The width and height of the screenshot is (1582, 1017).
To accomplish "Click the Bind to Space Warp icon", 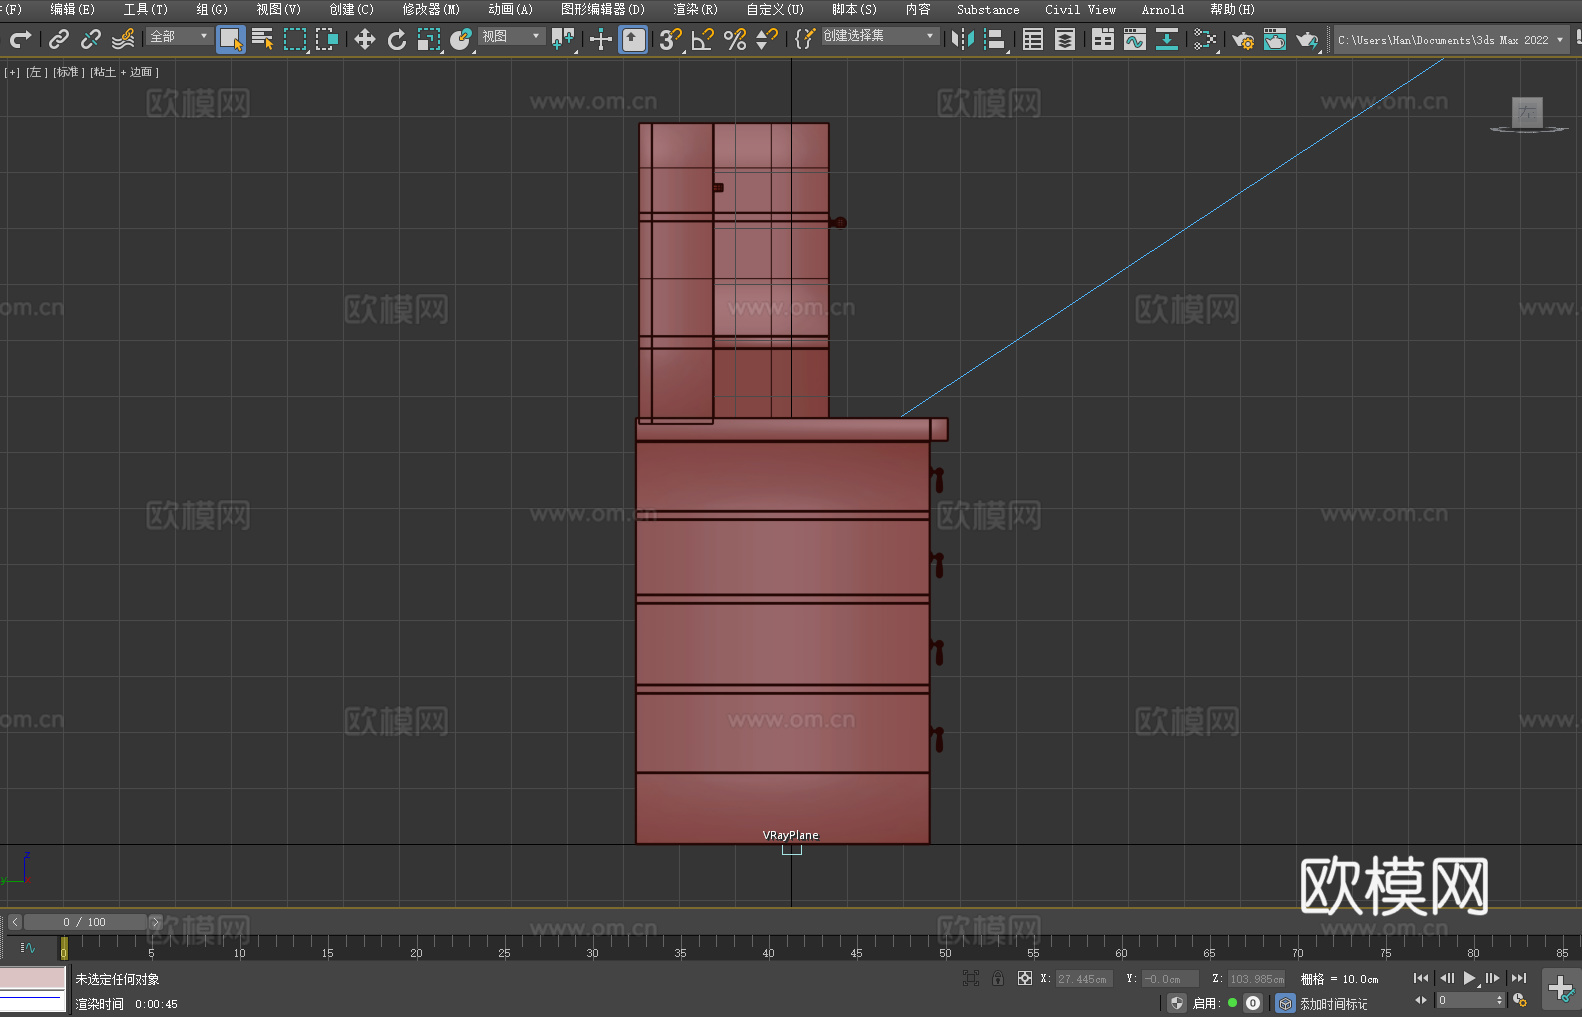I will 123,39.
